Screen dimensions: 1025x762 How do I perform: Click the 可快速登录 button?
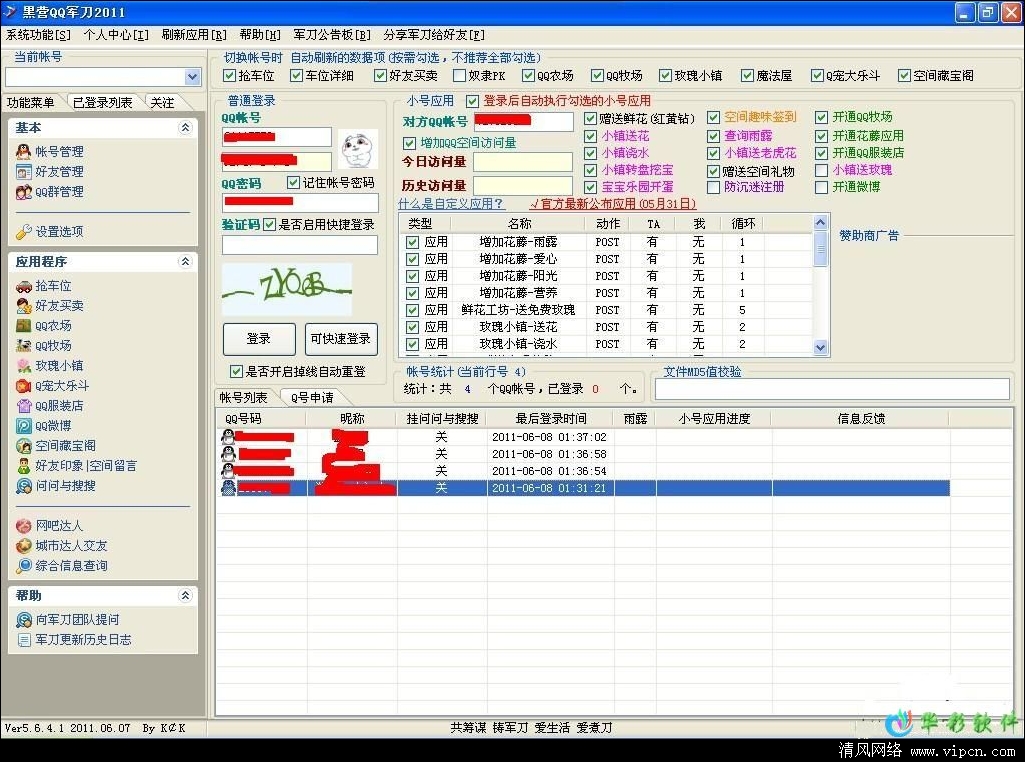tap(341, 339)
